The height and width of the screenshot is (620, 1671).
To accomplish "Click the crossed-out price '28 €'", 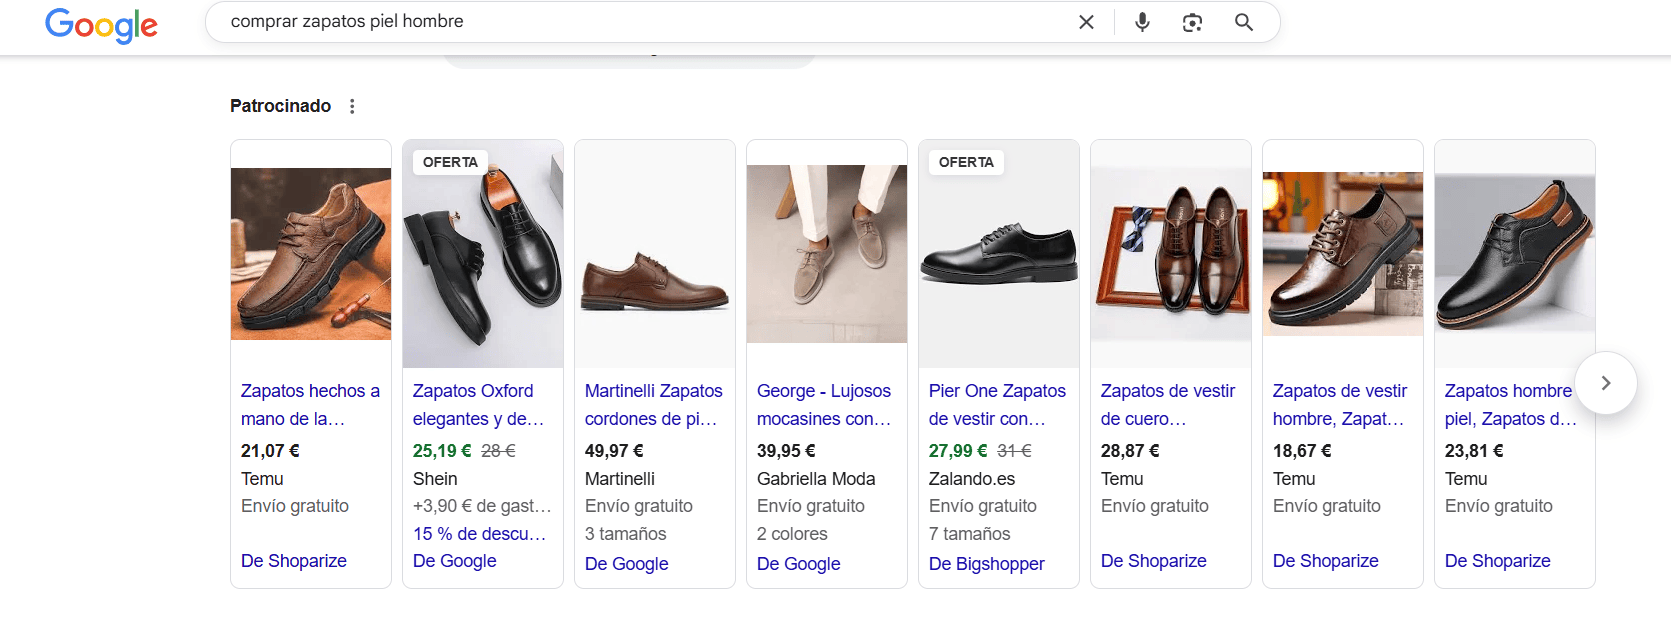I will [498, 451].
